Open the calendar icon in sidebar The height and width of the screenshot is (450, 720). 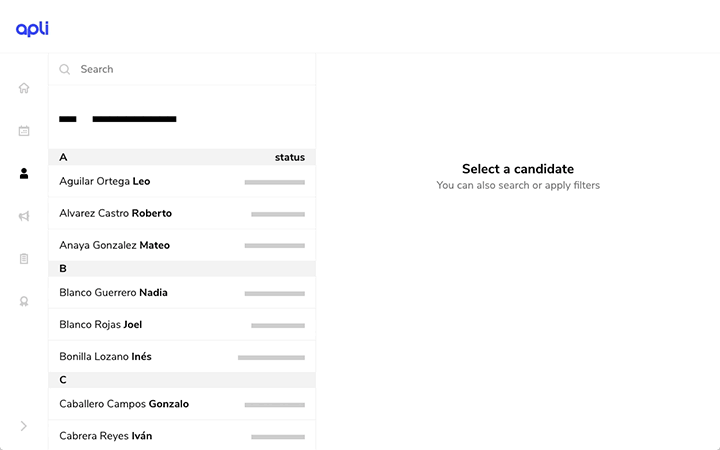point(24,131)
